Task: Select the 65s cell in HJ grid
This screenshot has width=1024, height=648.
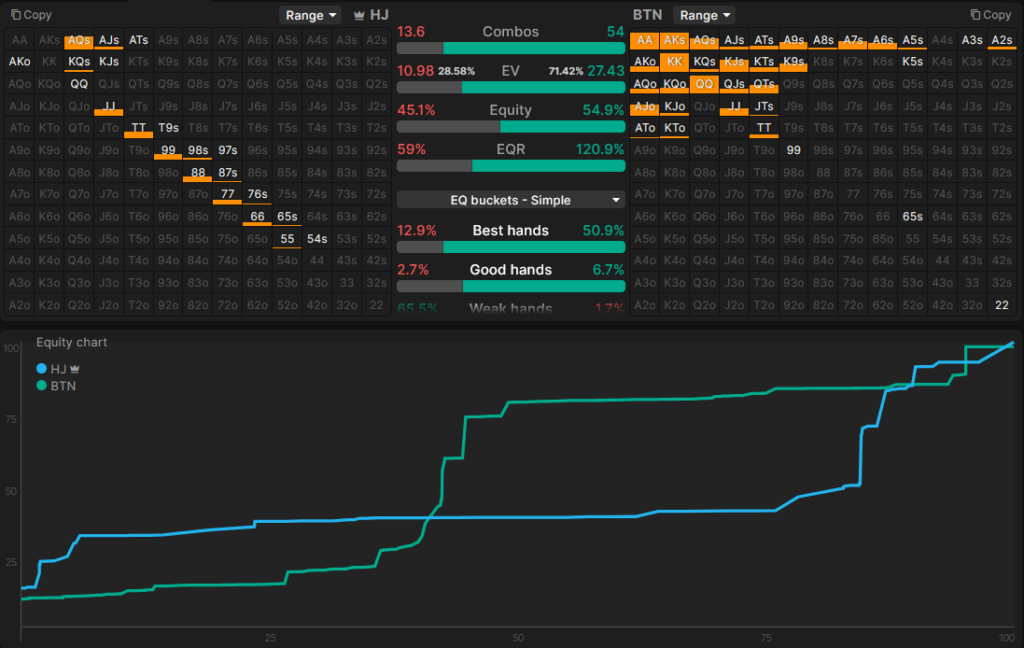Action: click(x=287, y=216)
